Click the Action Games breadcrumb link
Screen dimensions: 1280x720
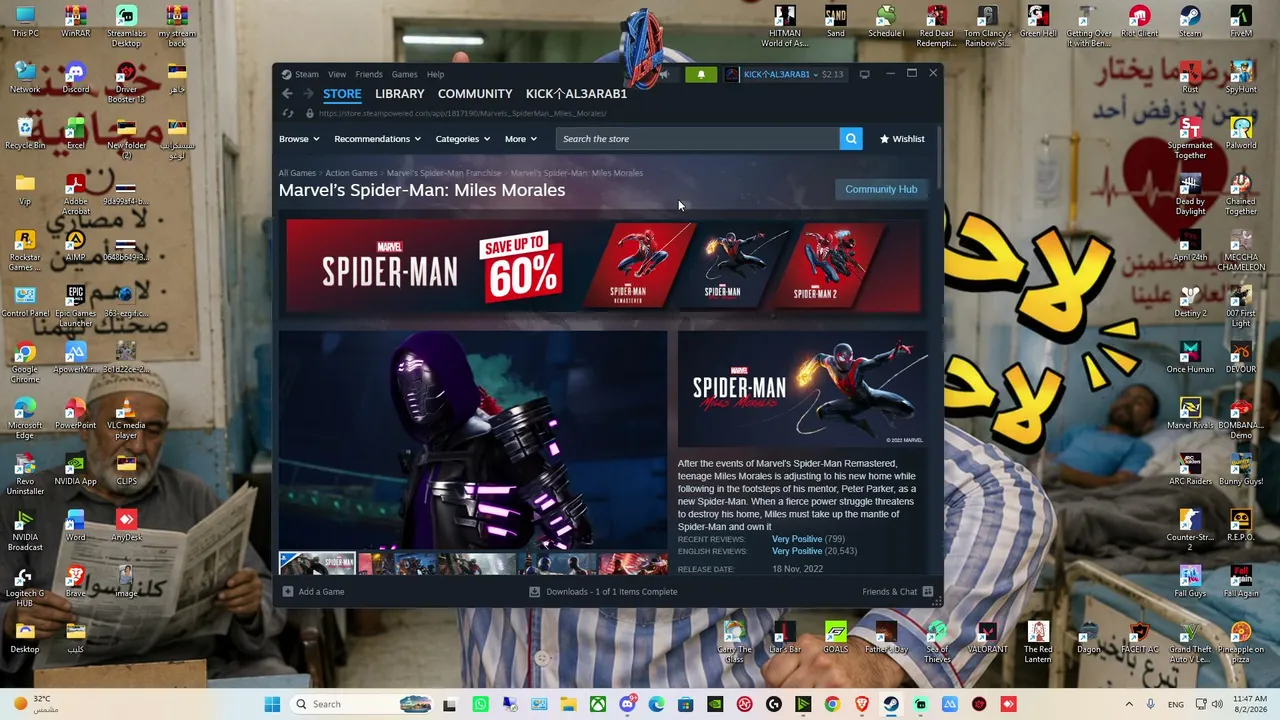point(351,173)
